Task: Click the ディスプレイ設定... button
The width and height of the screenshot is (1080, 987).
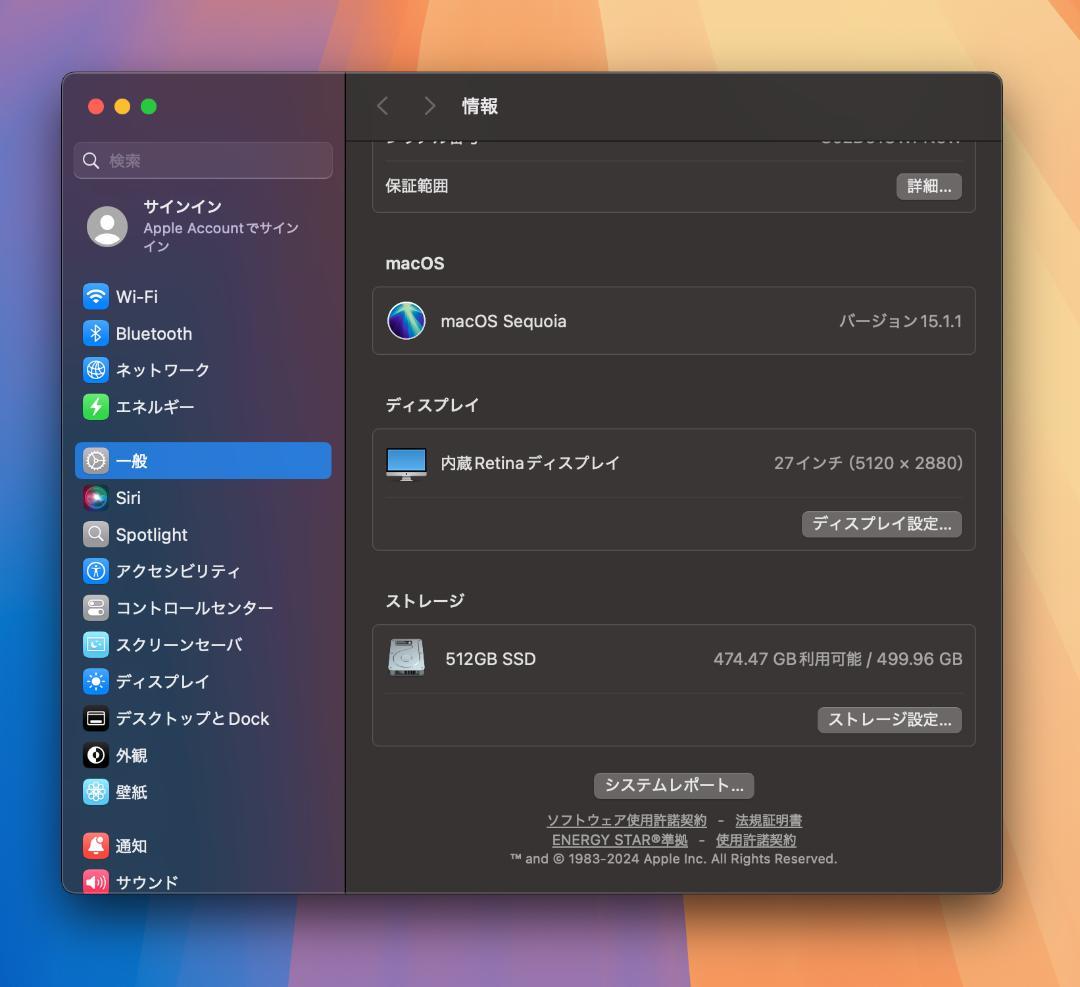Action: pos(882,523)
